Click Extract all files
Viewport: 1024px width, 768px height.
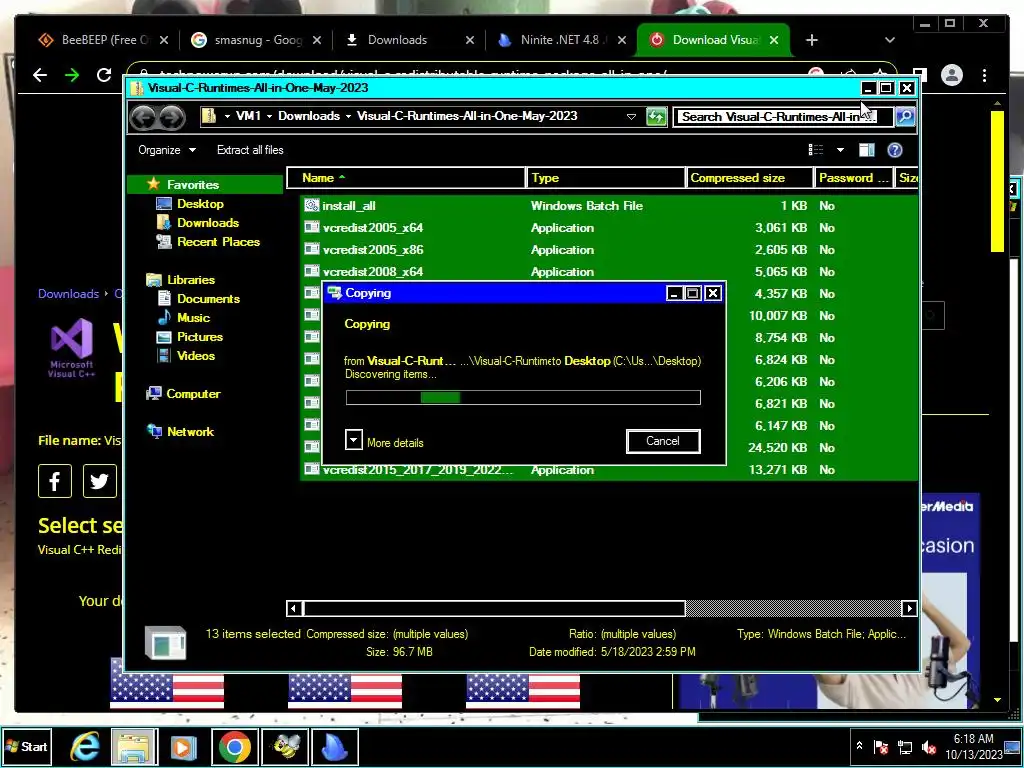coord(250,150)
